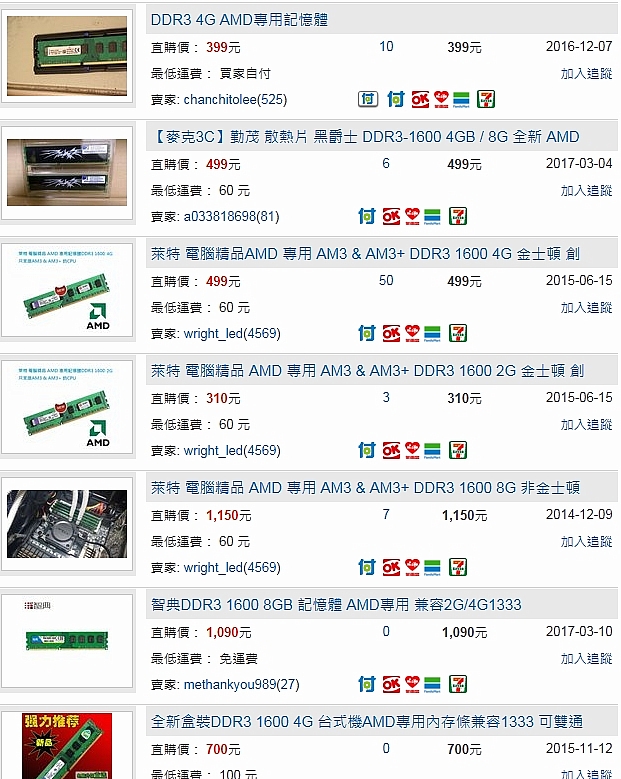Open the listing title DDR3 4G AMD專用記憶體

coord(239,20)
